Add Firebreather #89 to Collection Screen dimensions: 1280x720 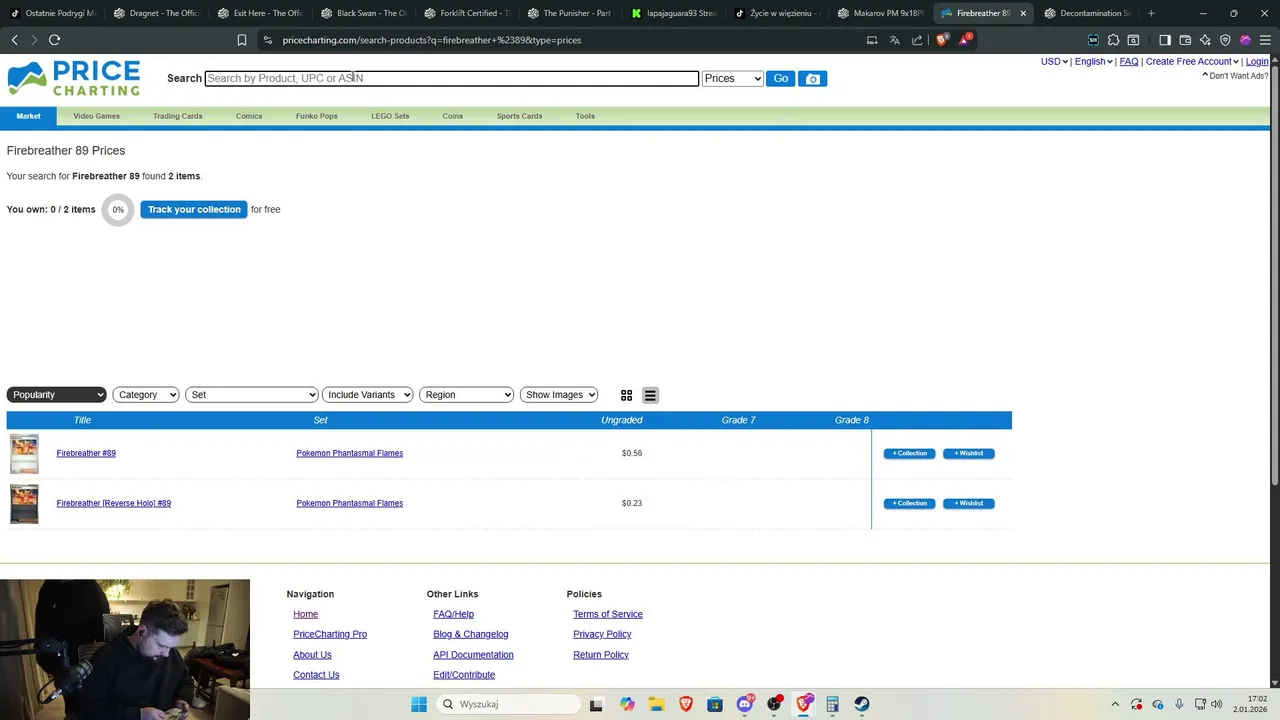(x=910, y=453)
